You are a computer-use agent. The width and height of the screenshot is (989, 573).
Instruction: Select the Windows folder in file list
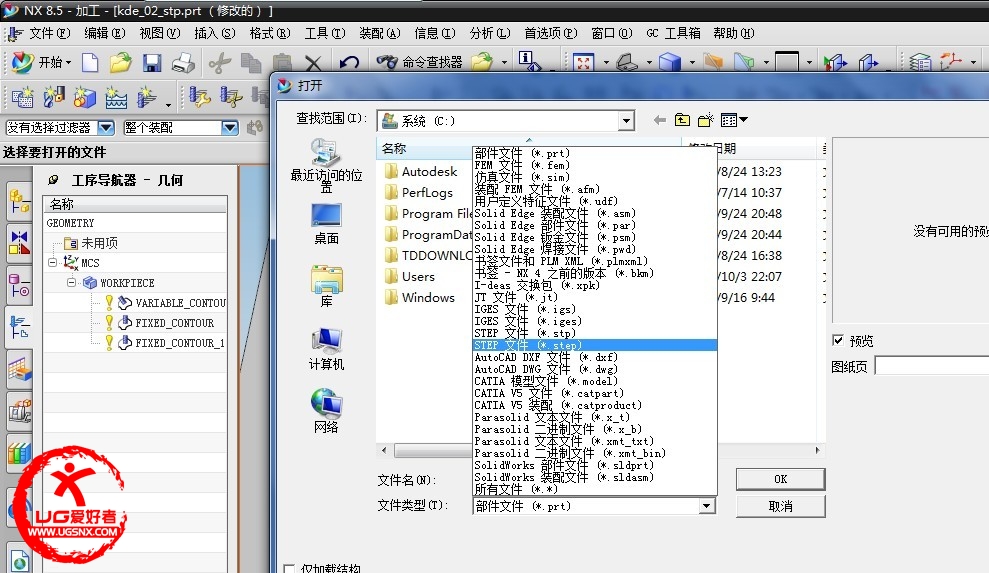pyautogui.click(x=419, y=297)
